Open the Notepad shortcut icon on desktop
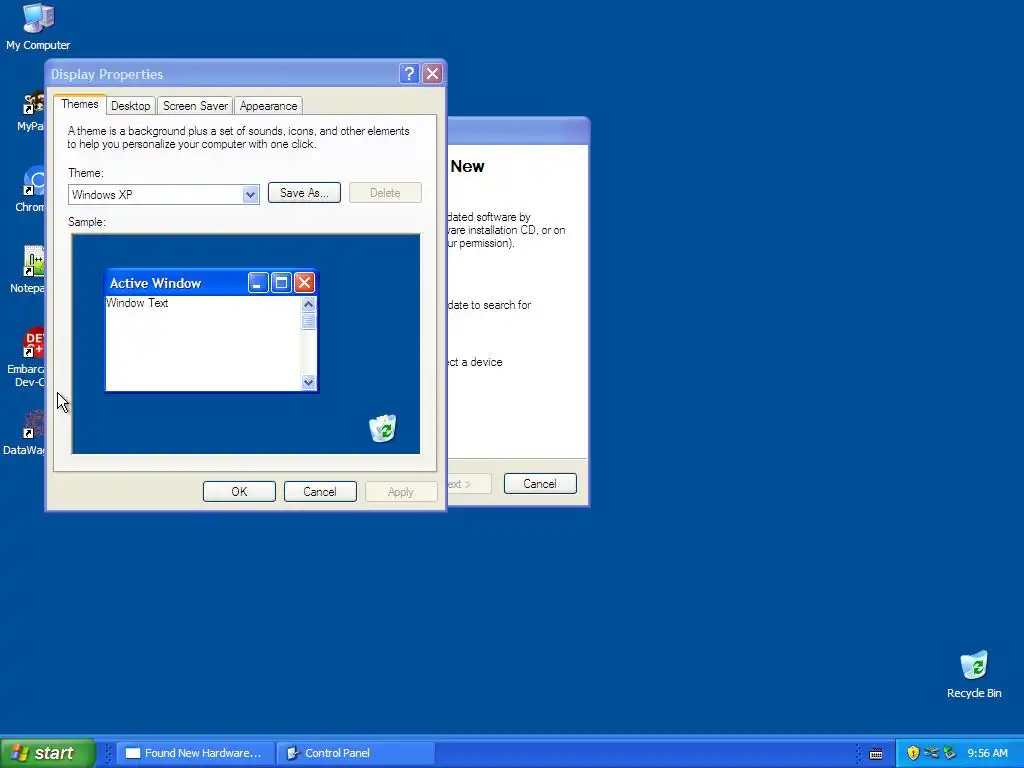 click(x=27, y=270)
